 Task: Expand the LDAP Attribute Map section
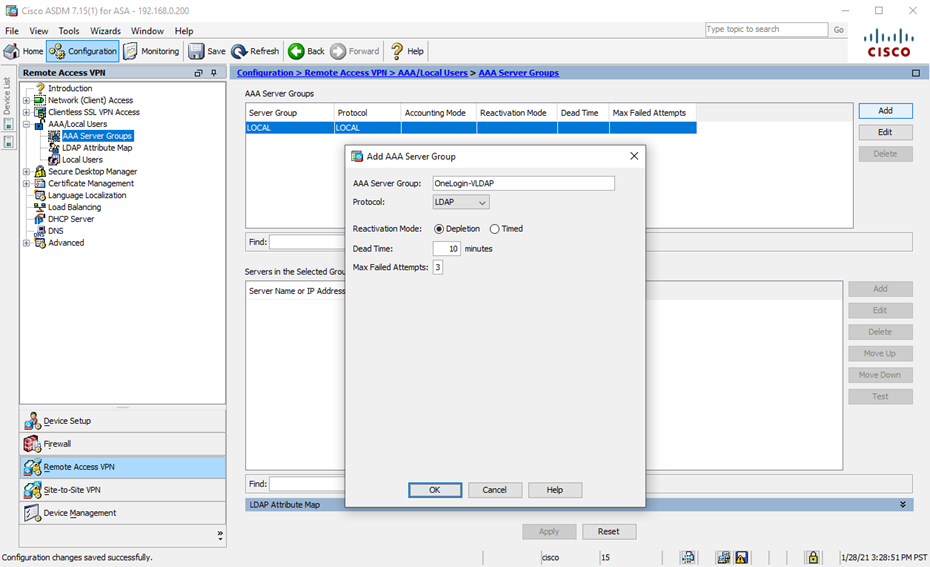pyautogui.click(x=903, y=505)
